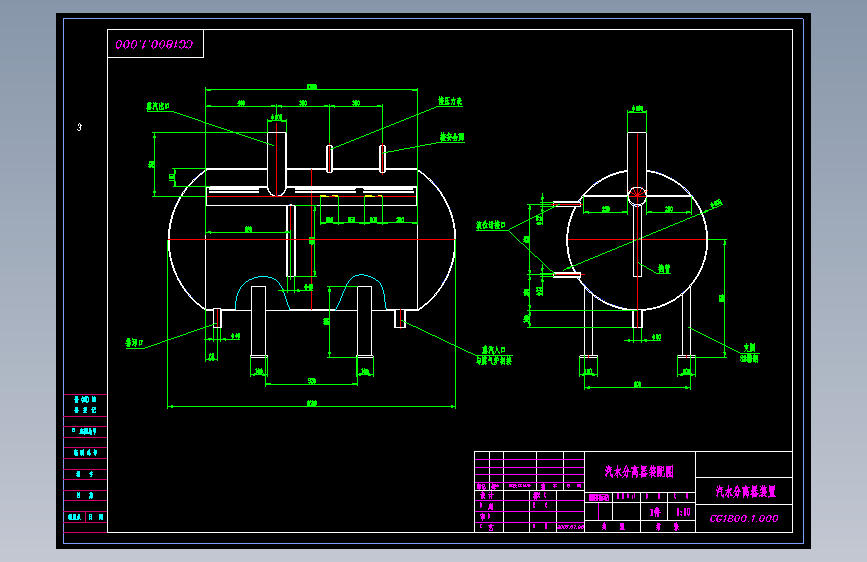
Task: Click the number 3 on the left margin
Action: (79, 127)
